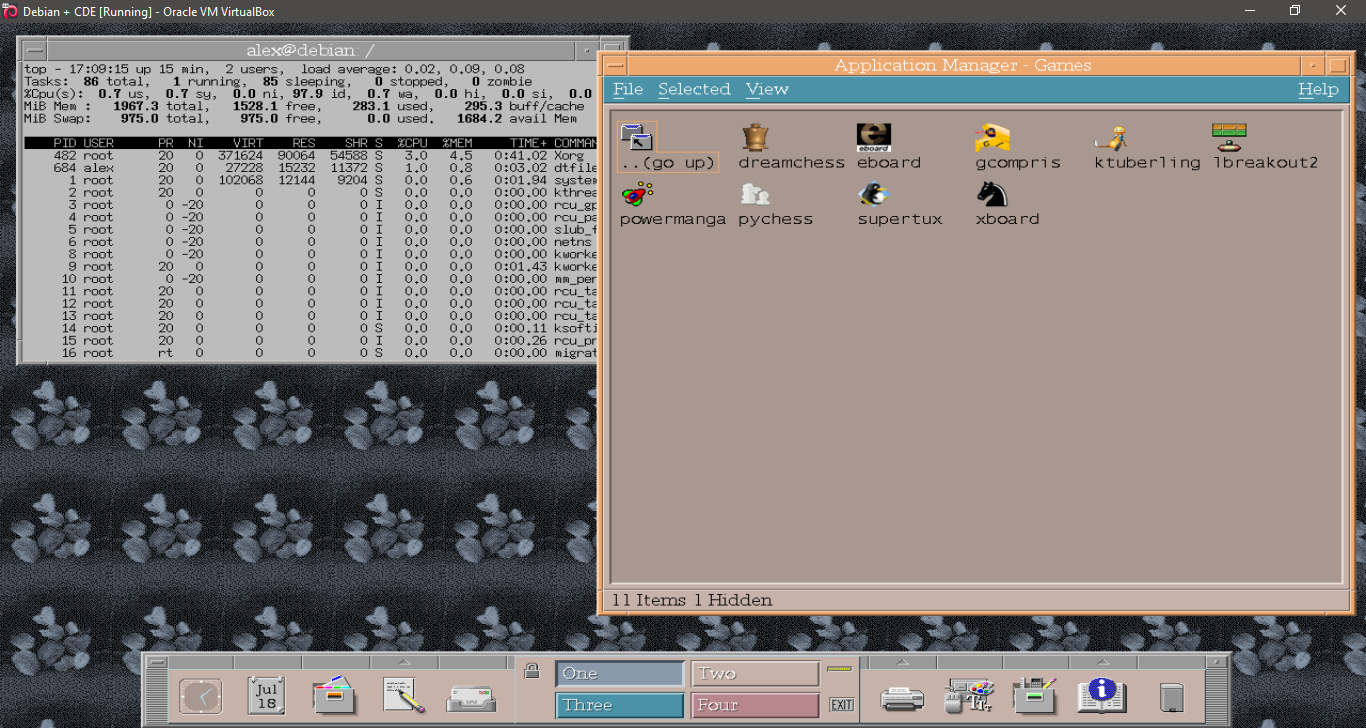Image resolution: width=1366 pixels, height=728 pixels.
Task: Select the supertux penguin icon
Action: tap(873, 194)
